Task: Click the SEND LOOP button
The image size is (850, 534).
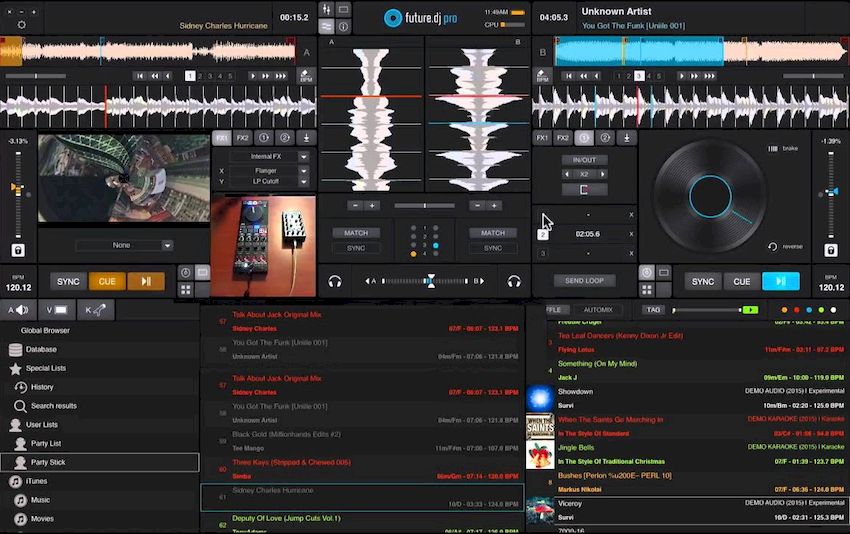Action: pyautogui.click(x=583, y=281)
